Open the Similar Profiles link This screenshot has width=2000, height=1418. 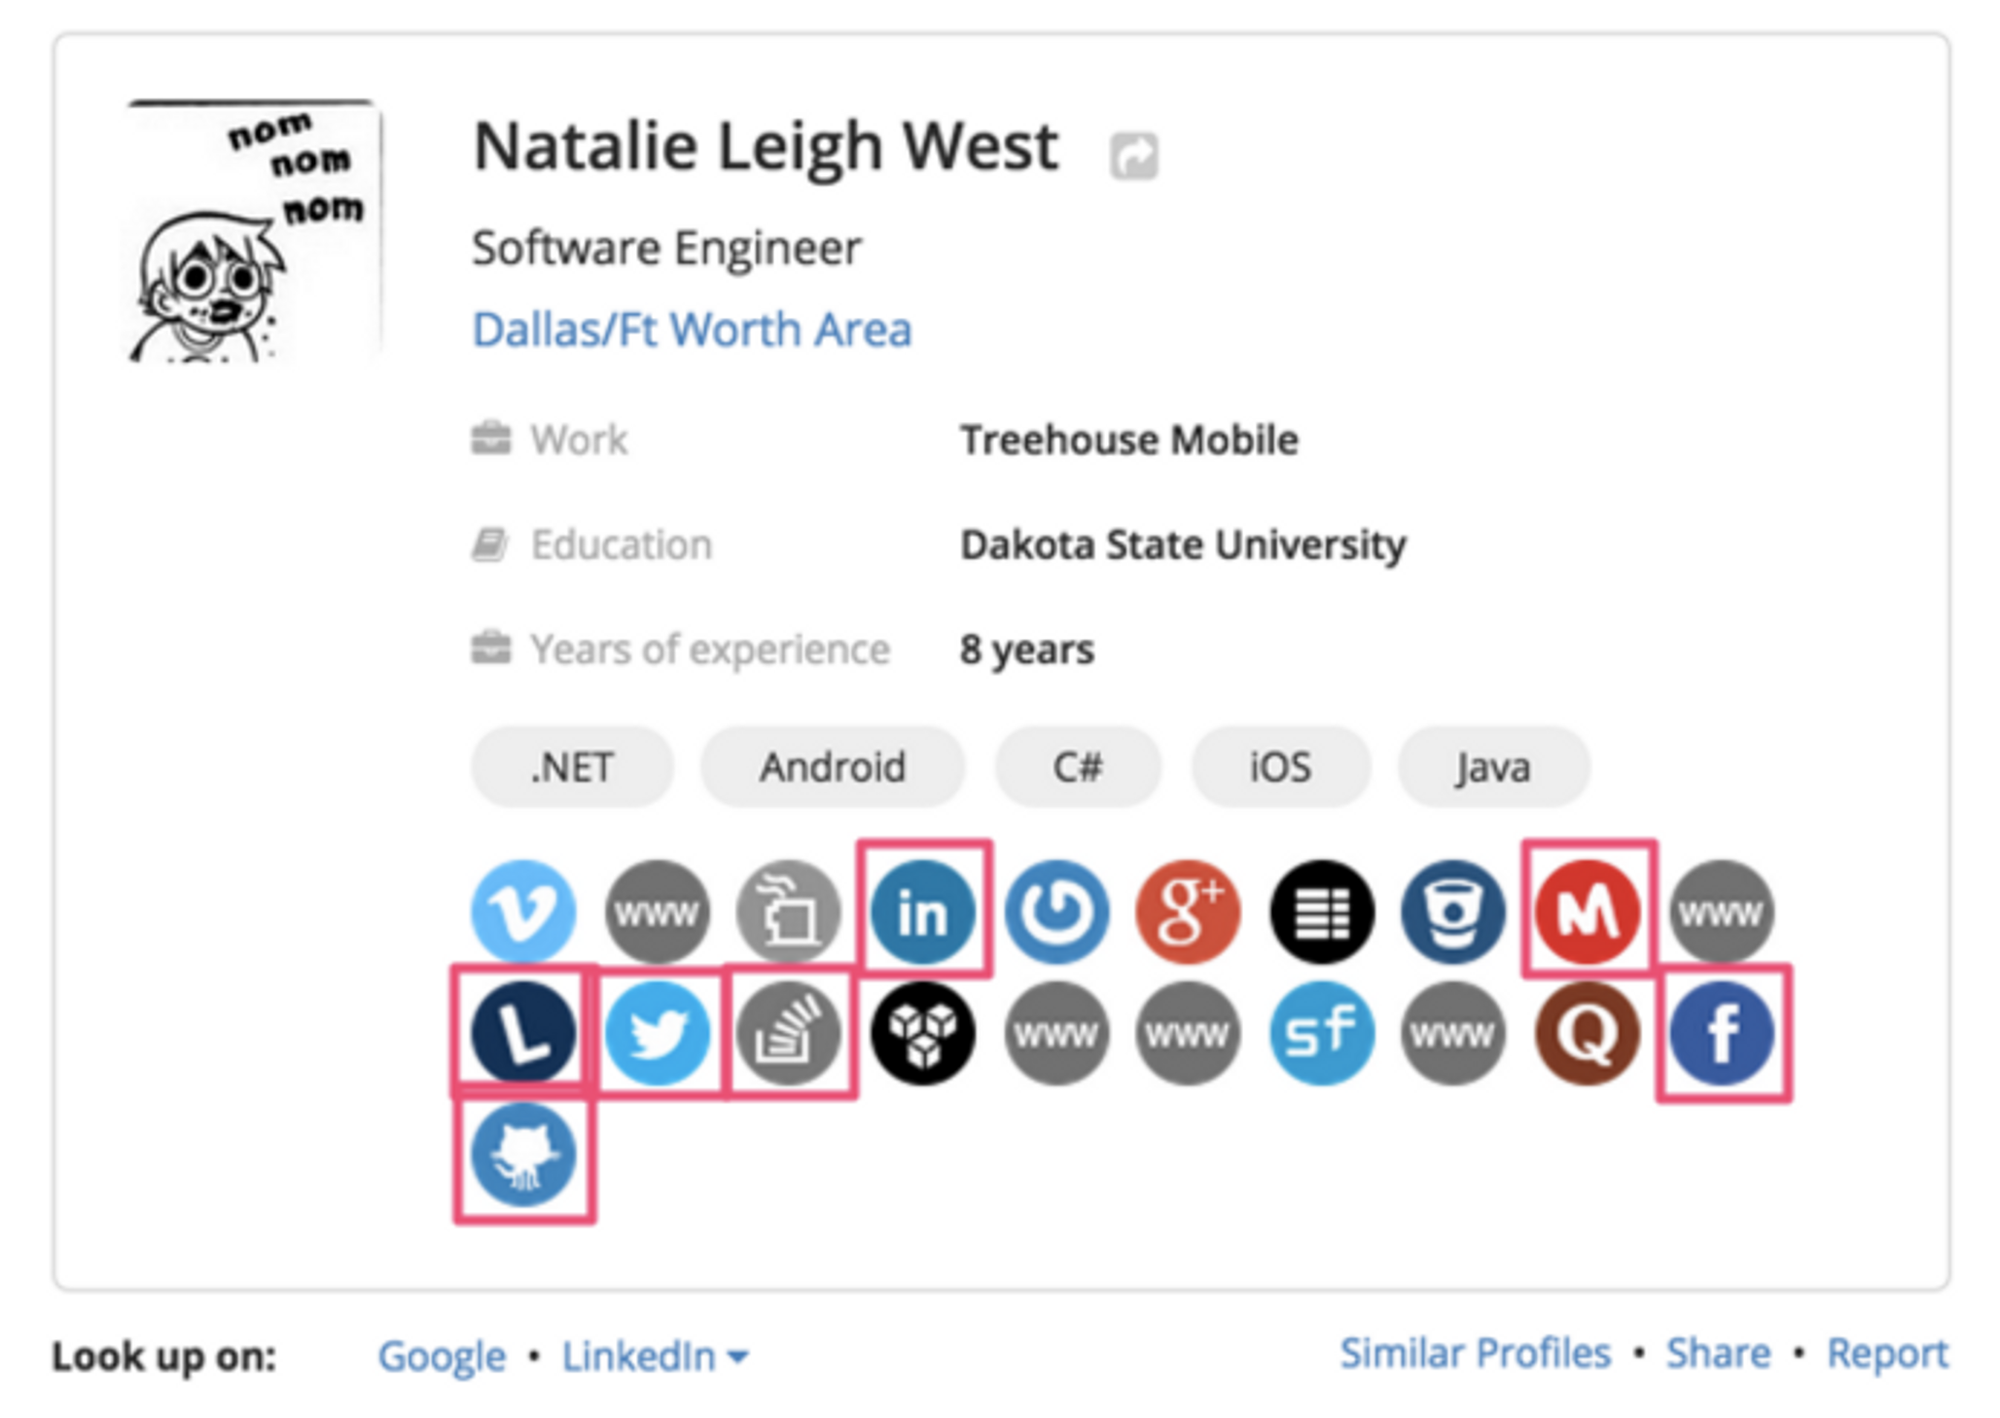click(x=1475, y=1353)
